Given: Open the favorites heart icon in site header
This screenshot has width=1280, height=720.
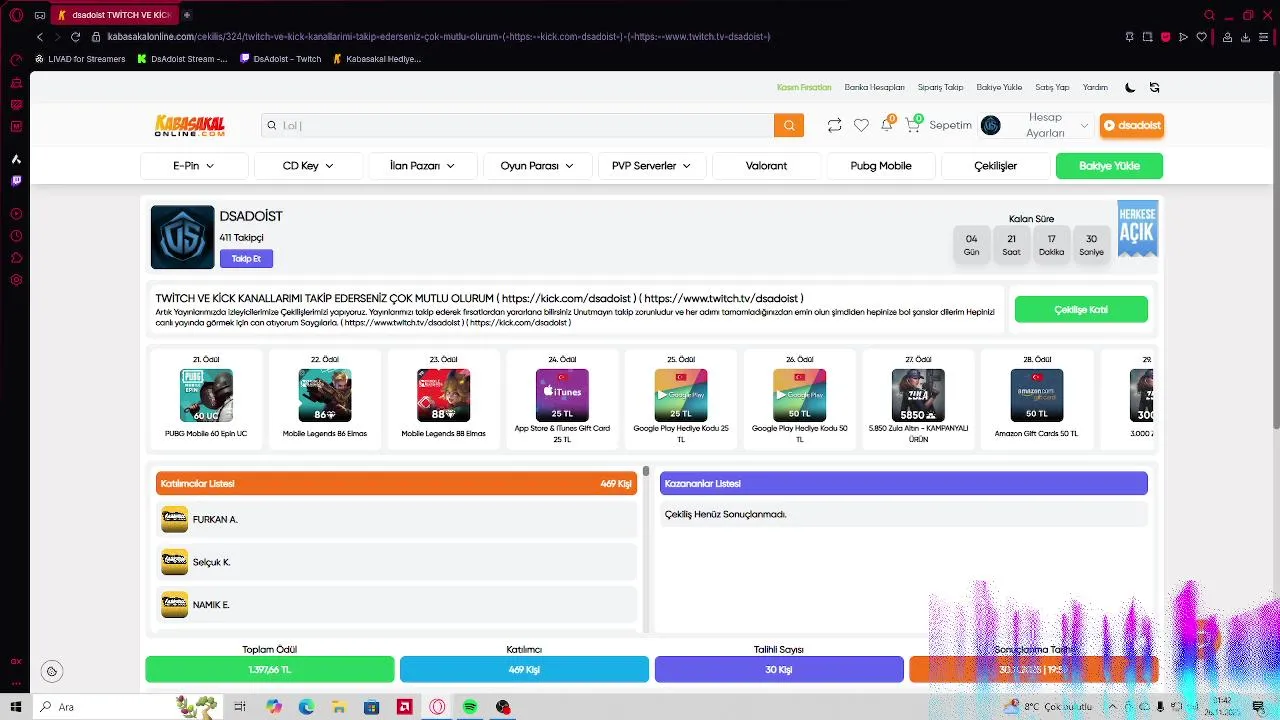Looking at the screenshot, I should point(861,125).
